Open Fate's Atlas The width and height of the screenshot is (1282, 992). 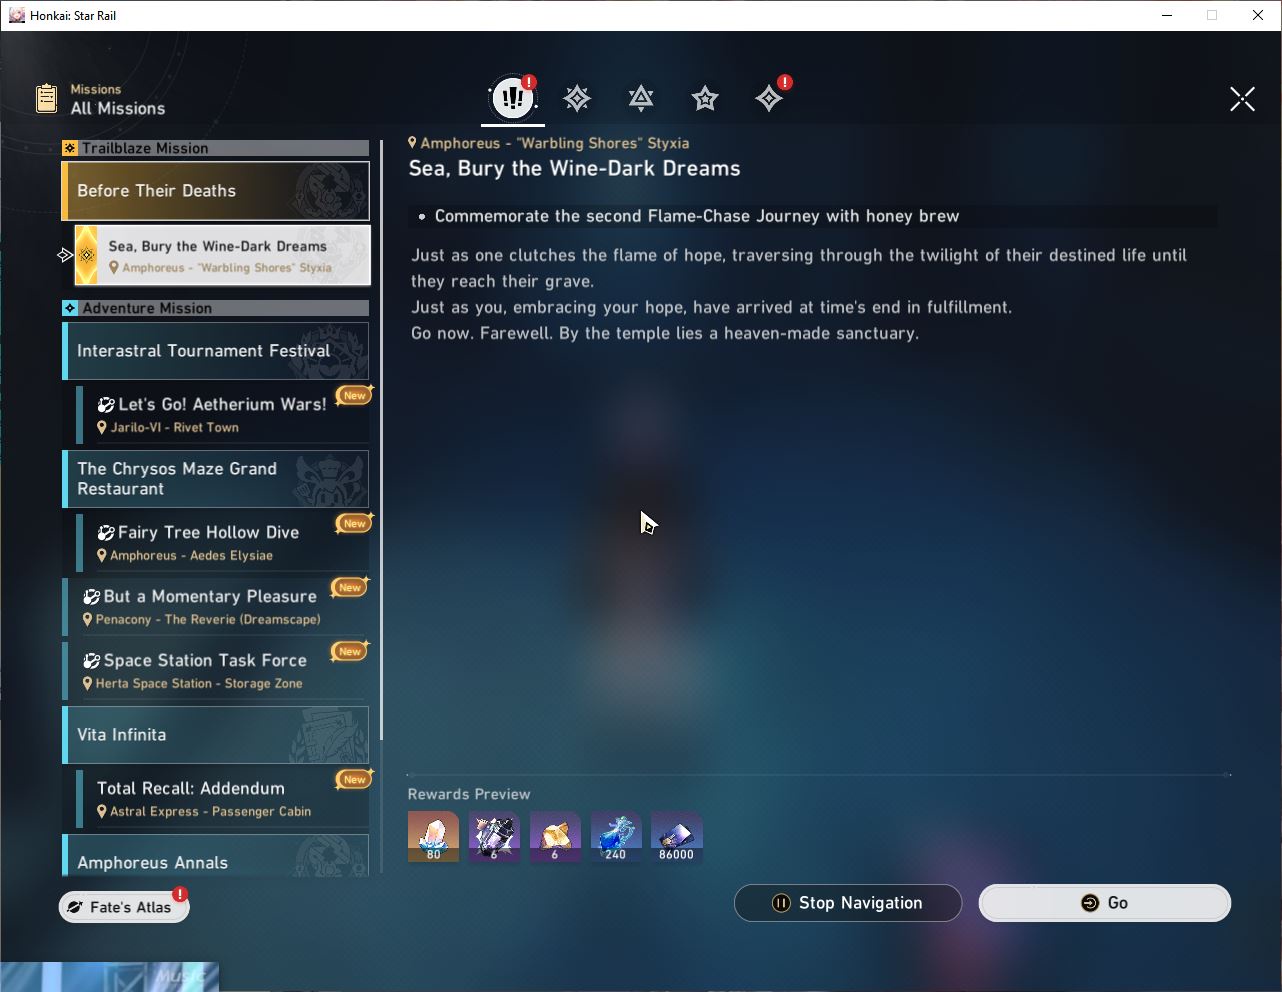pyautogui.click(x=124, y=907)
